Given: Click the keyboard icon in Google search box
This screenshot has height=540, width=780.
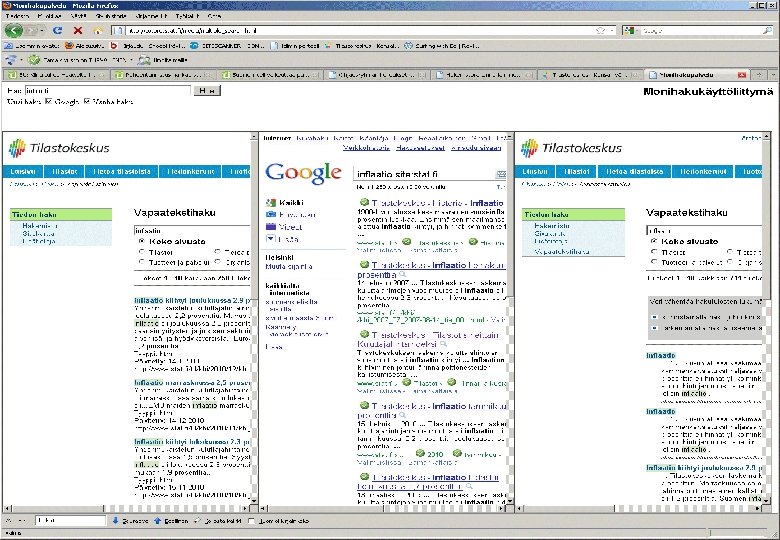Looking at the screenshot, I should [x=500, y=174].
